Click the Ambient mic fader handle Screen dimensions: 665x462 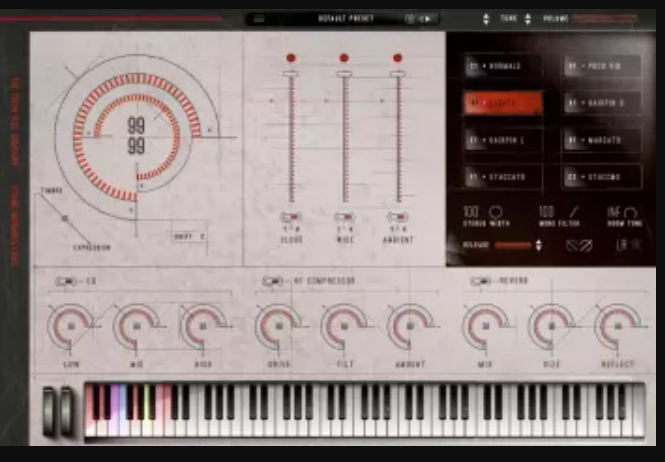pyautogui.click(x=397, y=74)
